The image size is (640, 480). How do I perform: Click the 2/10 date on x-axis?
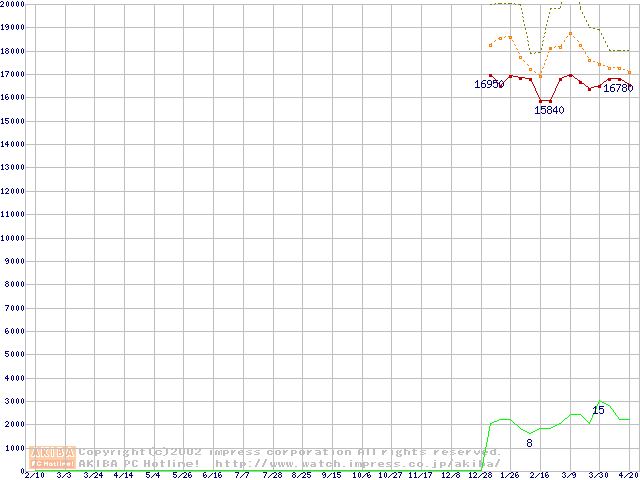[x=33, y=475]
